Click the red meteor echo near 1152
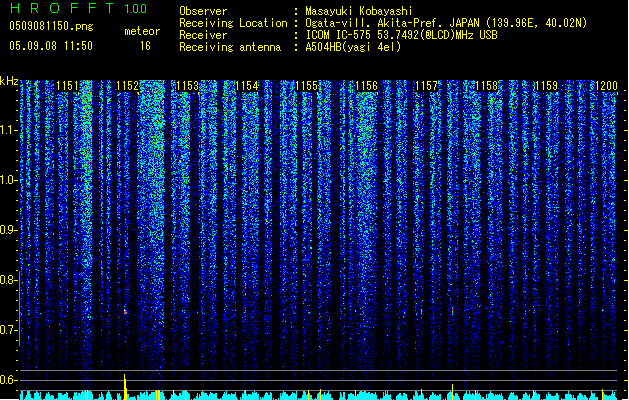This screenshot has height=400, width=629. pos(125,311)
